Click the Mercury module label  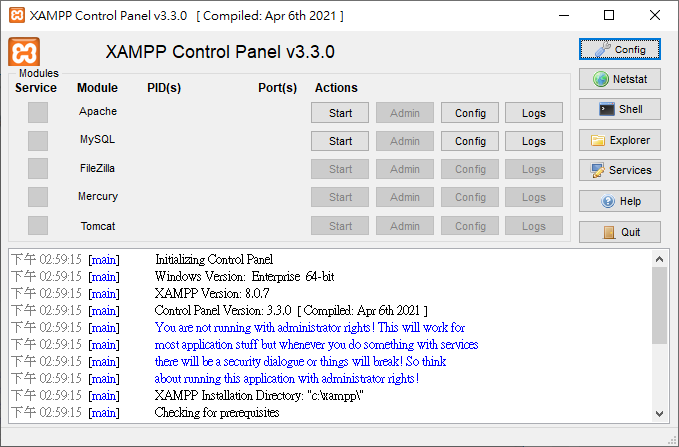pyautogui.click(x=98, y=196)
